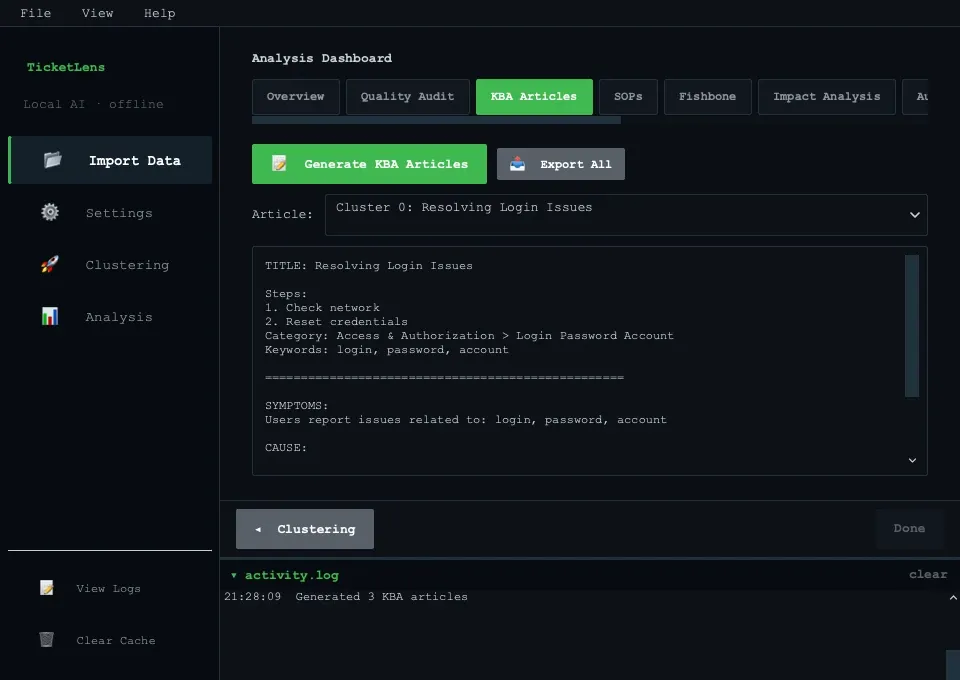
Task: Click 'TITLE: Resolving Login Issues' line
Action: [x=369, y=266]
